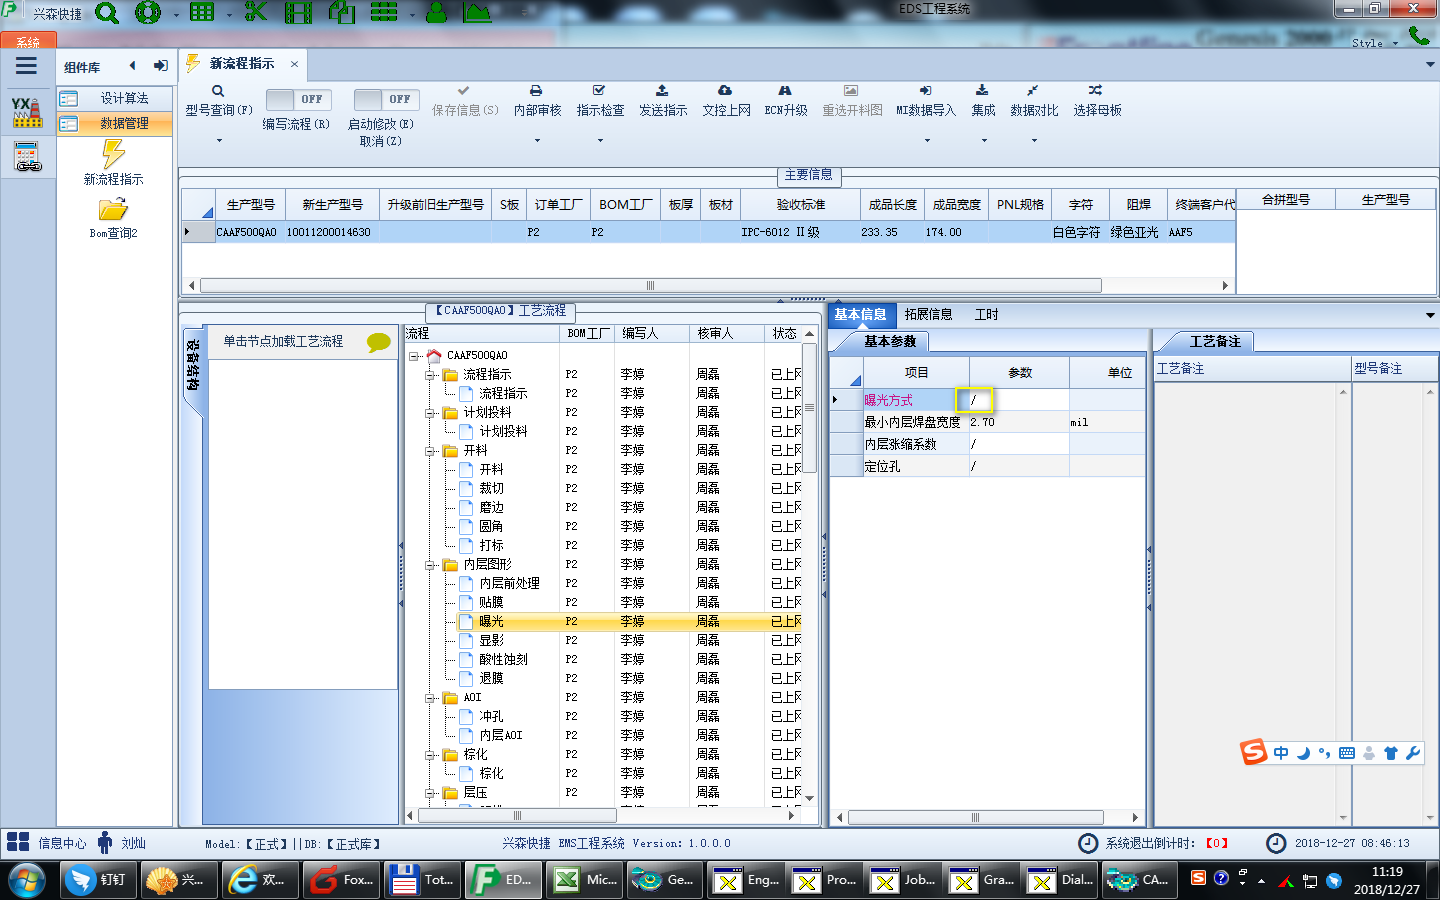Select the 基本参数 sub-tab
The width and height of the screenshot is (1440, 900).
point(890,341)
